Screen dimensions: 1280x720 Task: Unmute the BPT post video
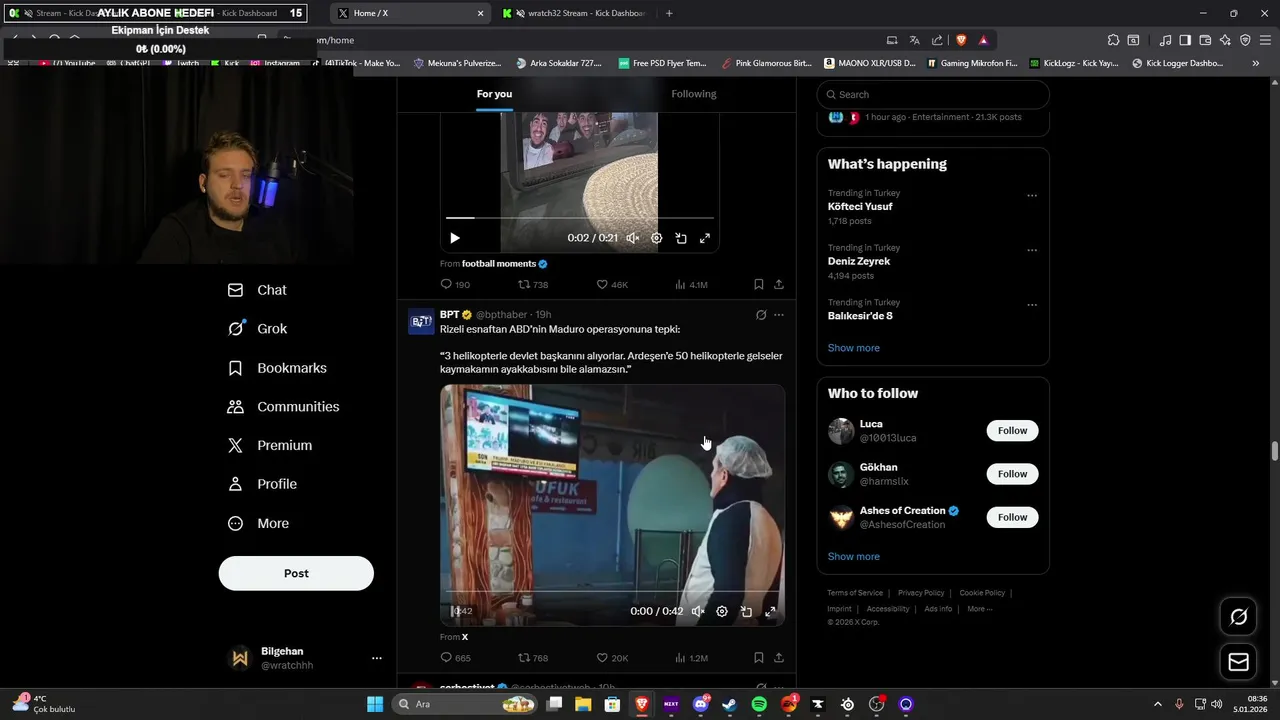coord(698,611)
